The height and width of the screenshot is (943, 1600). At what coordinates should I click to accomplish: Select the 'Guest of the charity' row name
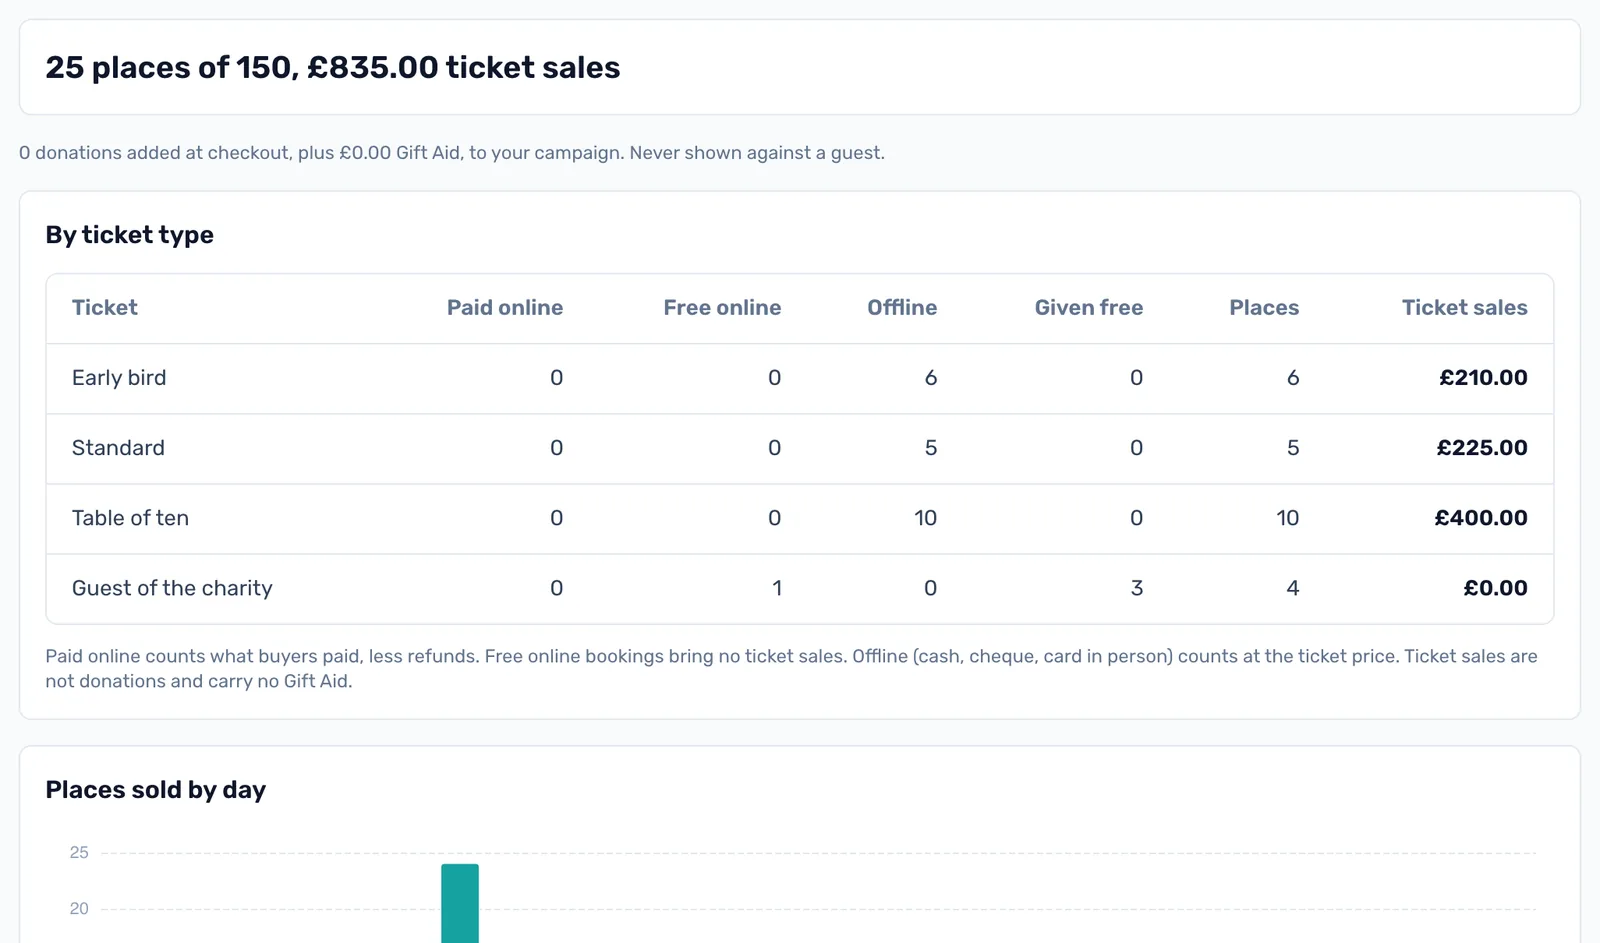click(172, 588)
